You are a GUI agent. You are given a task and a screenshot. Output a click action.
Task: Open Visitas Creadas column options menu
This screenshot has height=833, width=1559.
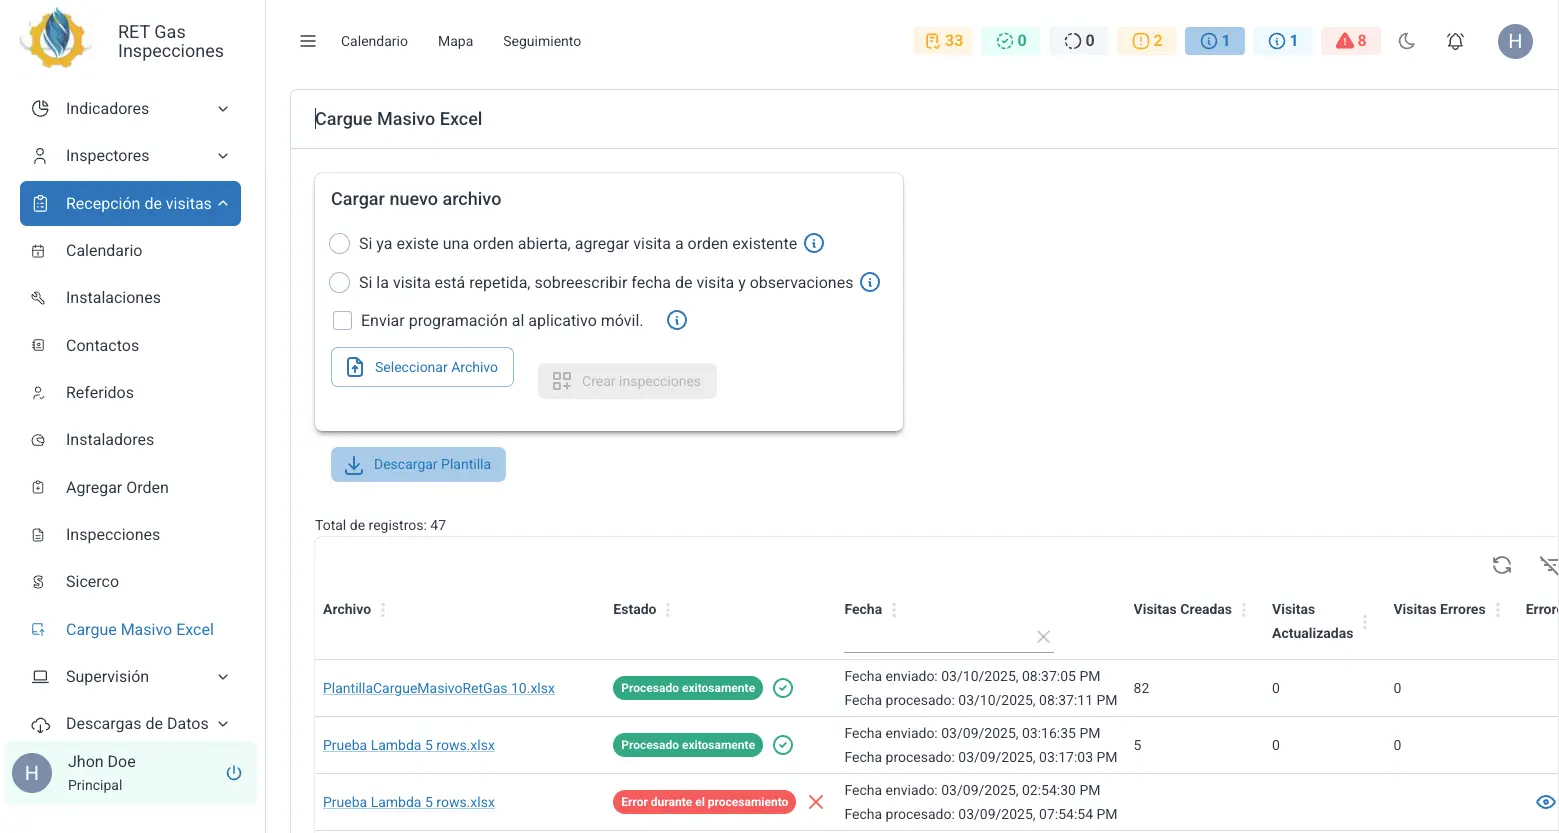1244,609
